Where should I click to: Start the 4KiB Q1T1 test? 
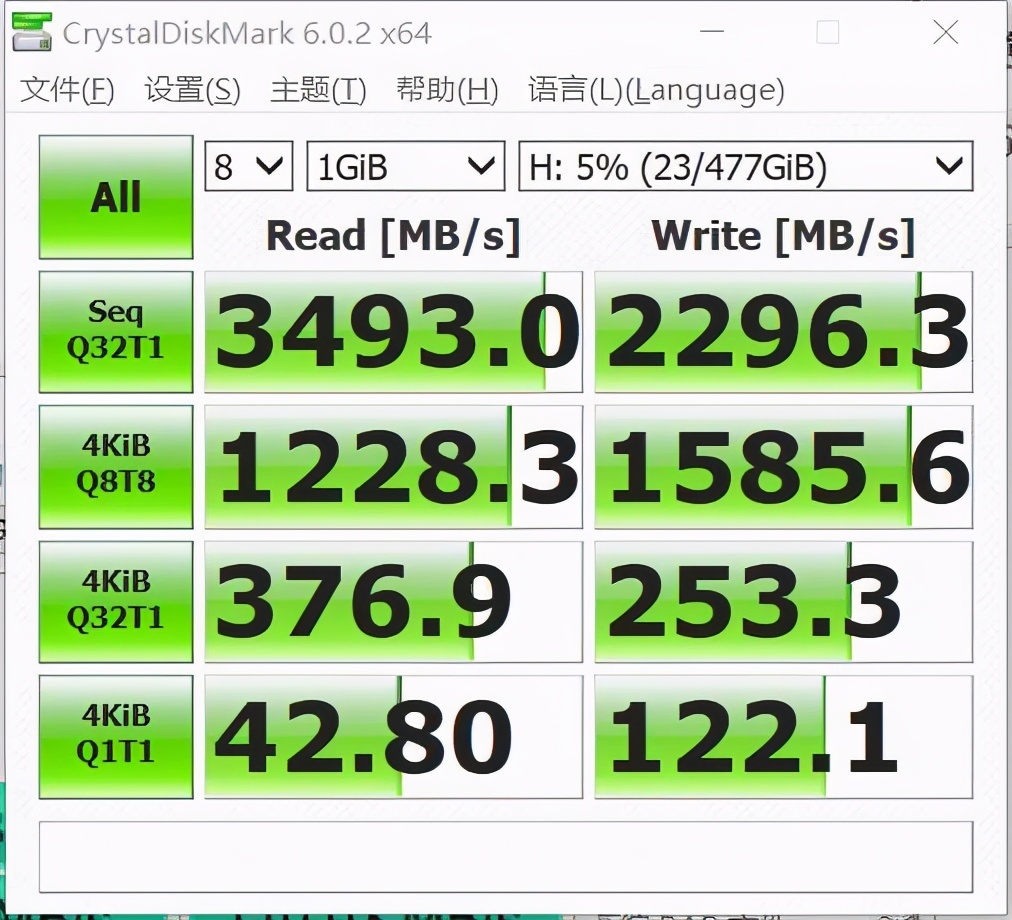[x=116, y=737]
